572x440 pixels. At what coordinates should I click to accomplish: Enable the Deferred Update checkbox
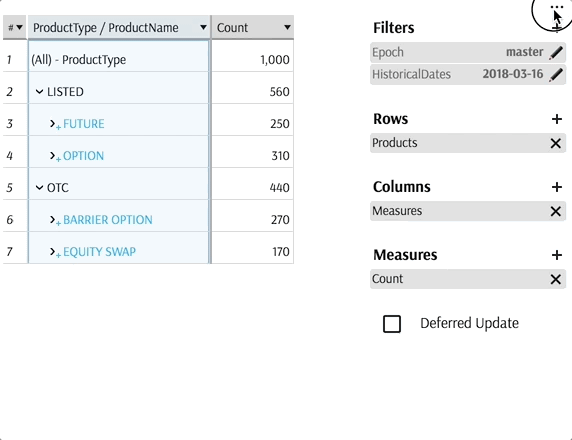(392, 324)
